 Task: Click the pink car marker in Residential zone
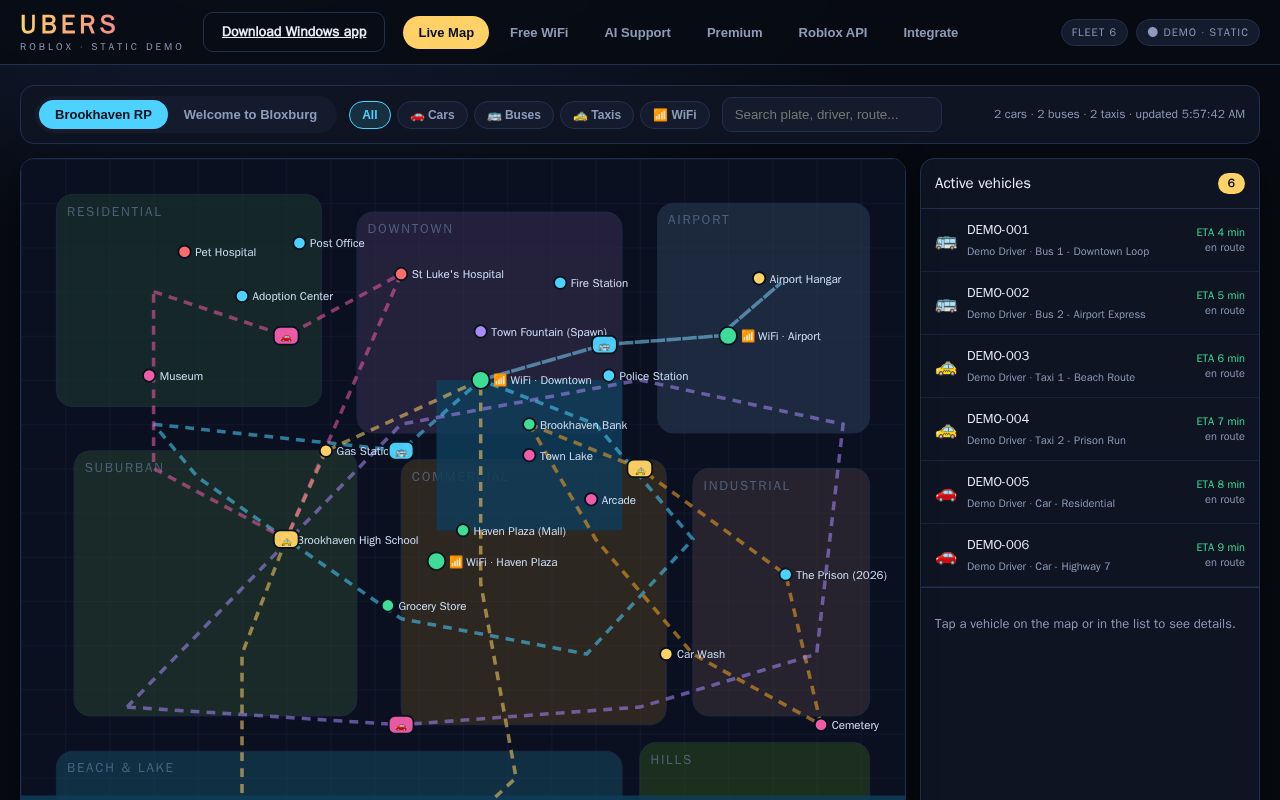click(286, 336)
